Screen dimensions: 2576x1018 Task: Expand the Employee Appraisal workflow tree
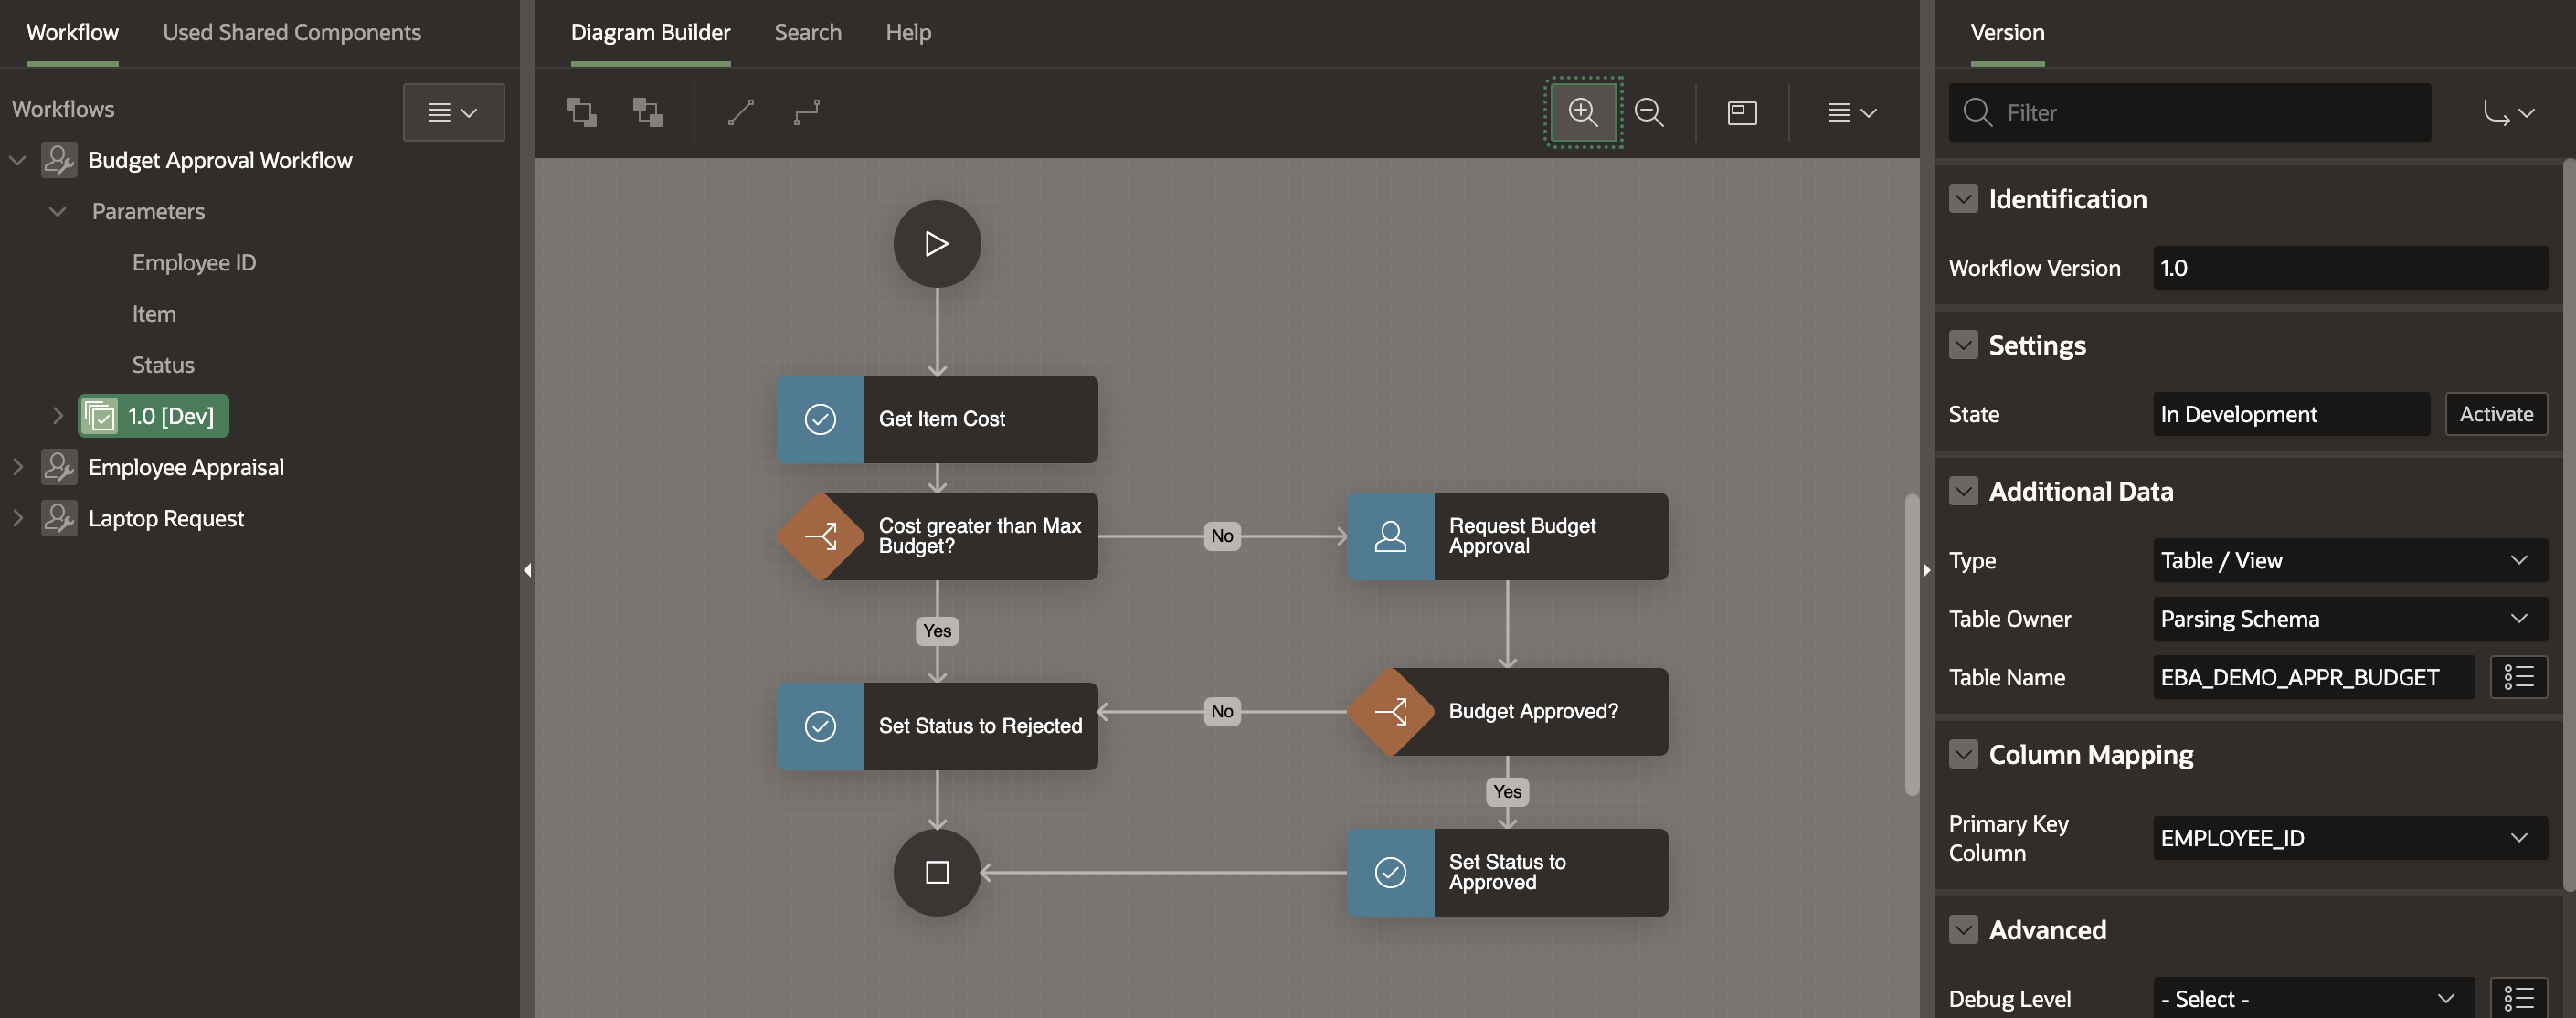click(17, 467)
